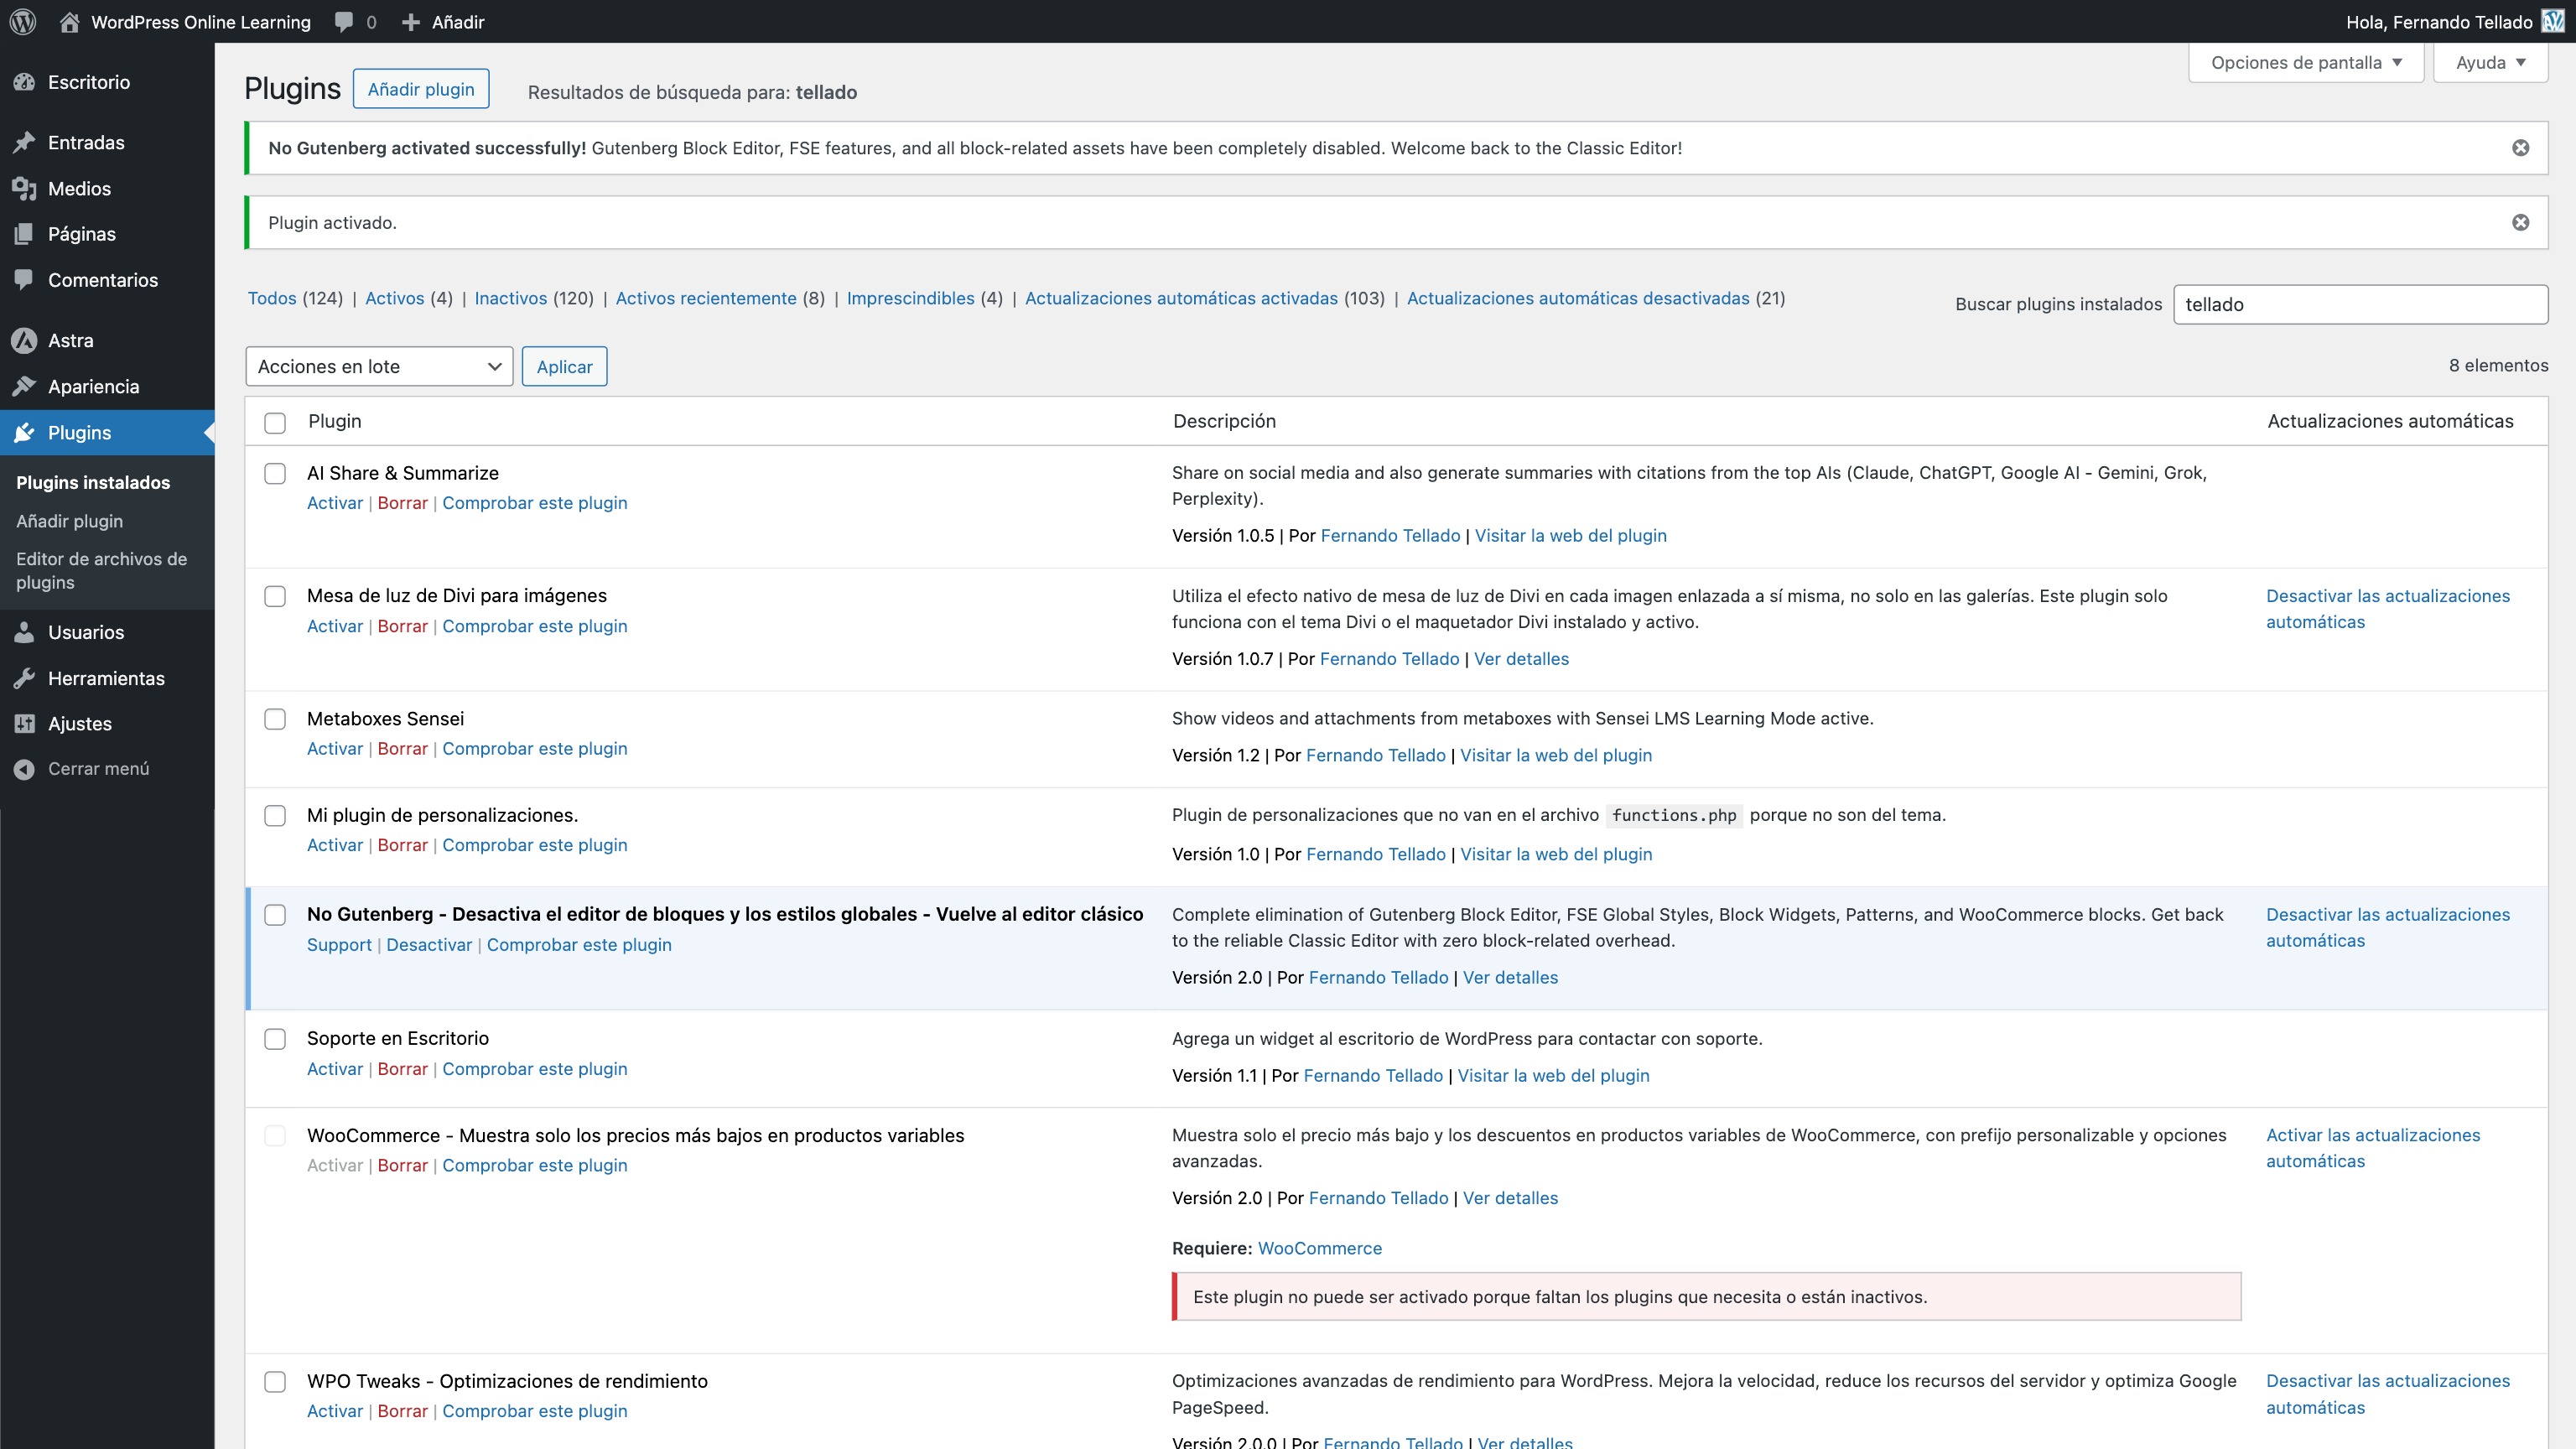Open Support link for No Gutenberg
The height and width of the screenshot is (1449, 2576).
coord(339,945)
